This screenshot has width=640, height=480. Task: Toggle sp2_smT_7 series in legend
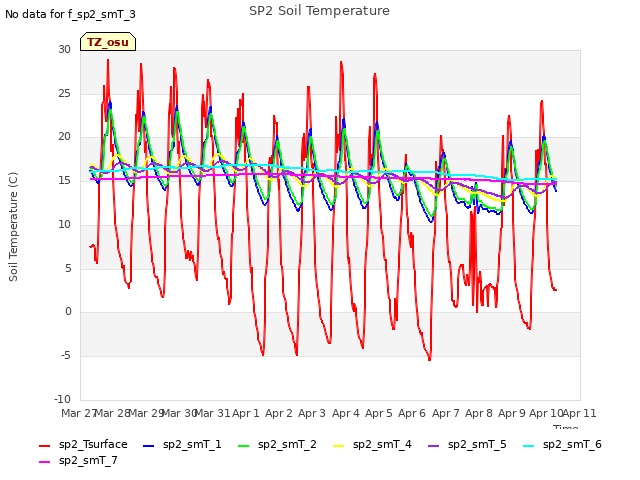click(x=78, y=460)
